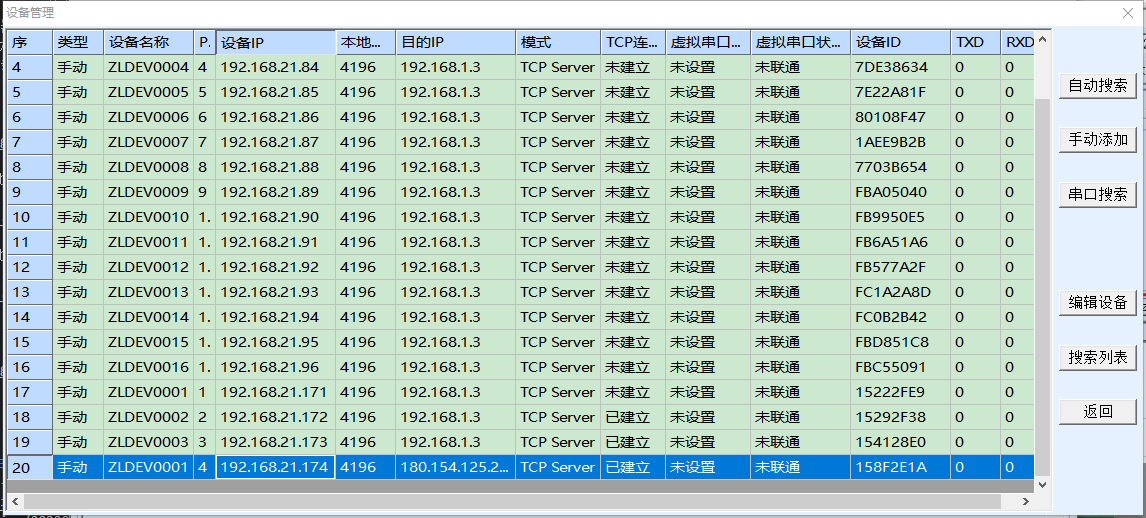Select device ID FC0B2B42
This screenshot has width=1146, height=518.
coord(900,317)
